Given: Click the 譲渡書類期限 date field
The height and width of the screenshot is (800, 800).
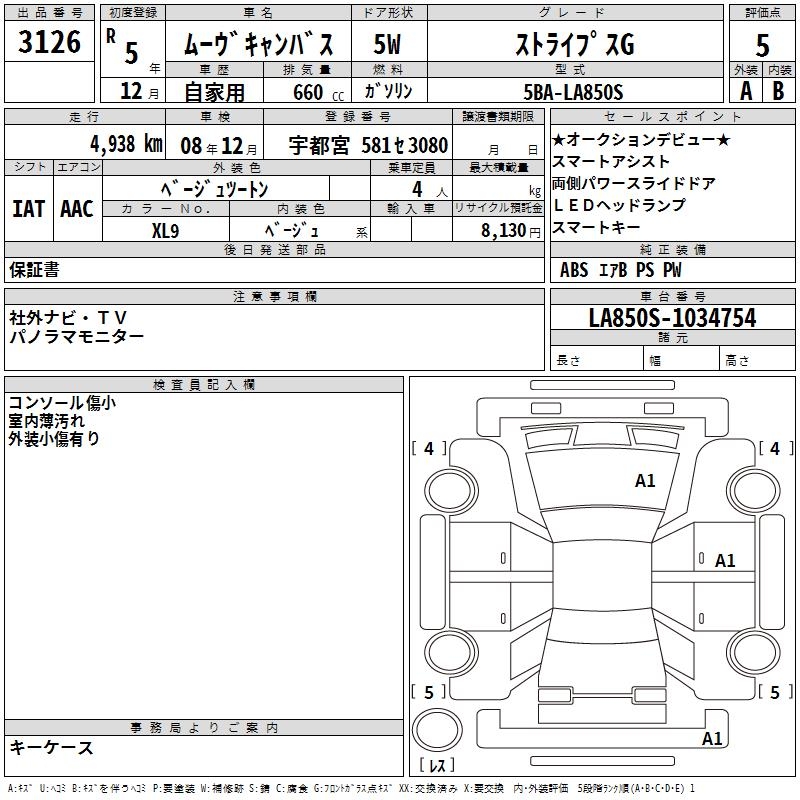Looking at the screenshot, I should (498, 144).
